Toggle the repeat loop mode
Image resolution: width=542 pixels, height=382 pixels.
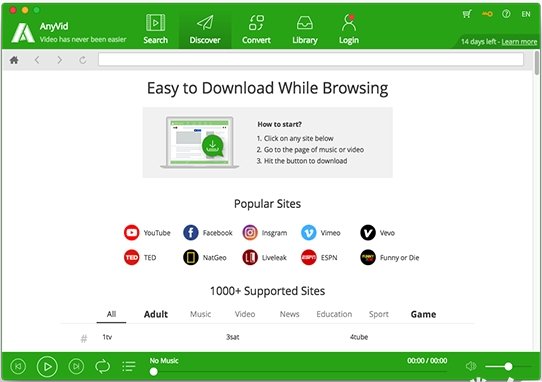click(103, 366)
